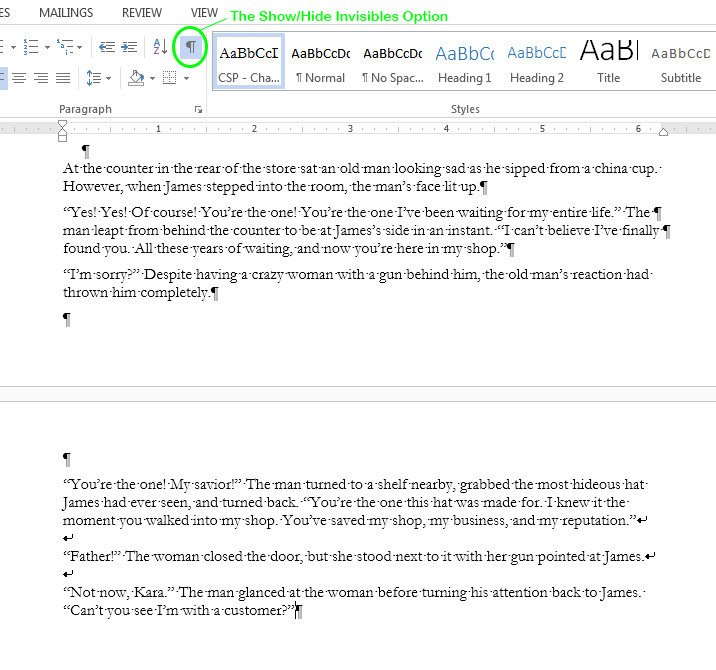Expand the Line Spacing dropdown arrow
The width and height of the screenshot is (716, 670).
point(108,79)
